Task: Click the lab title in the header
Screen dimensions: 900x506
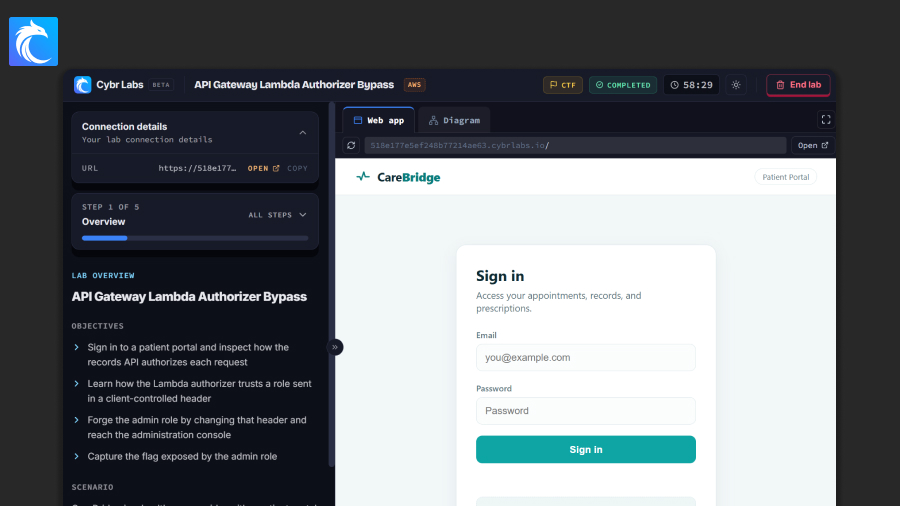Action: click(294, 85)
